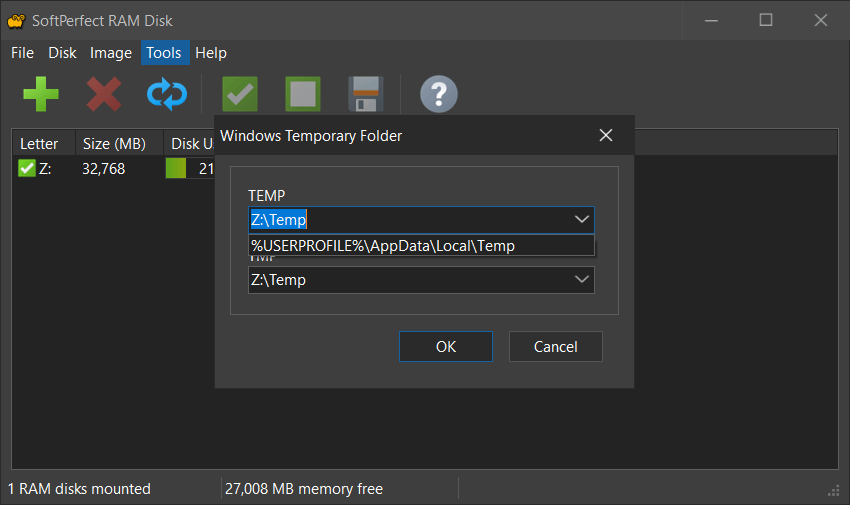The width and height of the screenshot is (850, 505).
Task: Click the Size (MB) column header
Action: click(119, 144)
